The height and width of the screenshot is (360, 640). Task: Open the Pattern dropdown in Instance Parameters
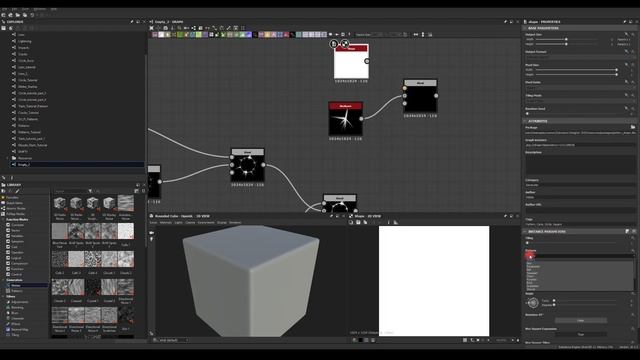coord(580,256)
